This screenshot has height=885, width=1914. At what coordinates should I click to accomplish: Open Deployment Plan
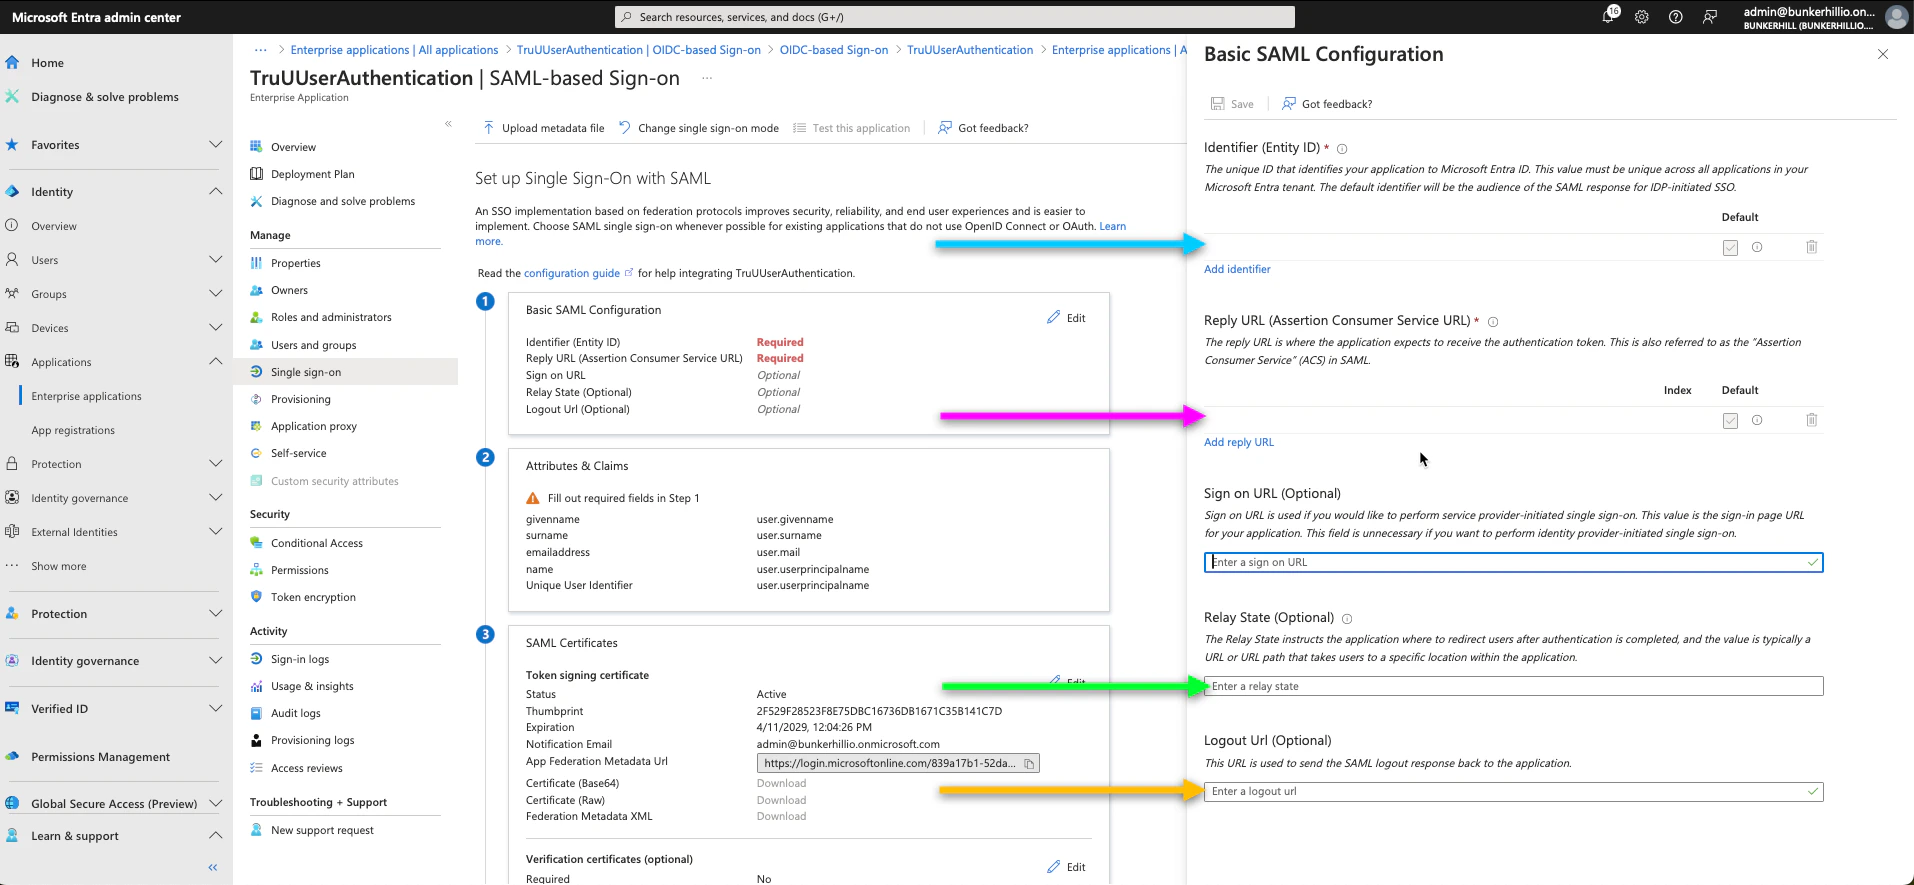[x=312, y=174]
